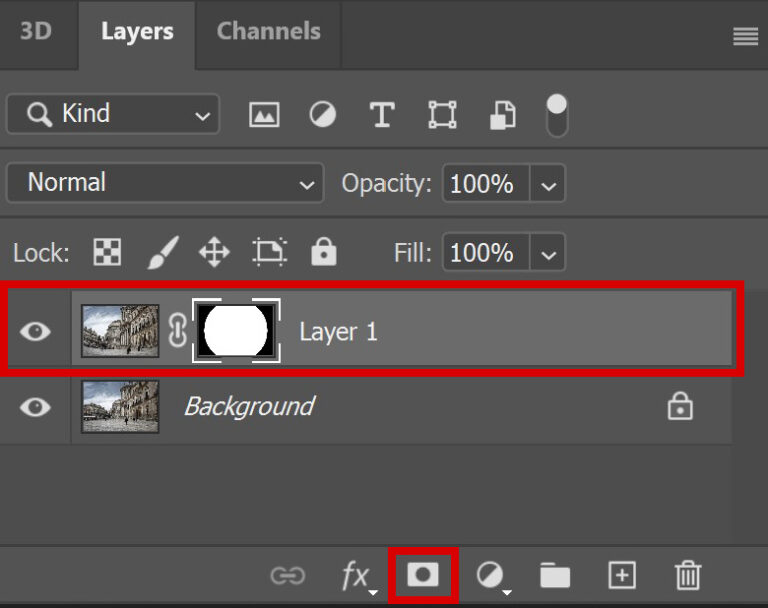Switch to the 3D tab

(36, 31)
